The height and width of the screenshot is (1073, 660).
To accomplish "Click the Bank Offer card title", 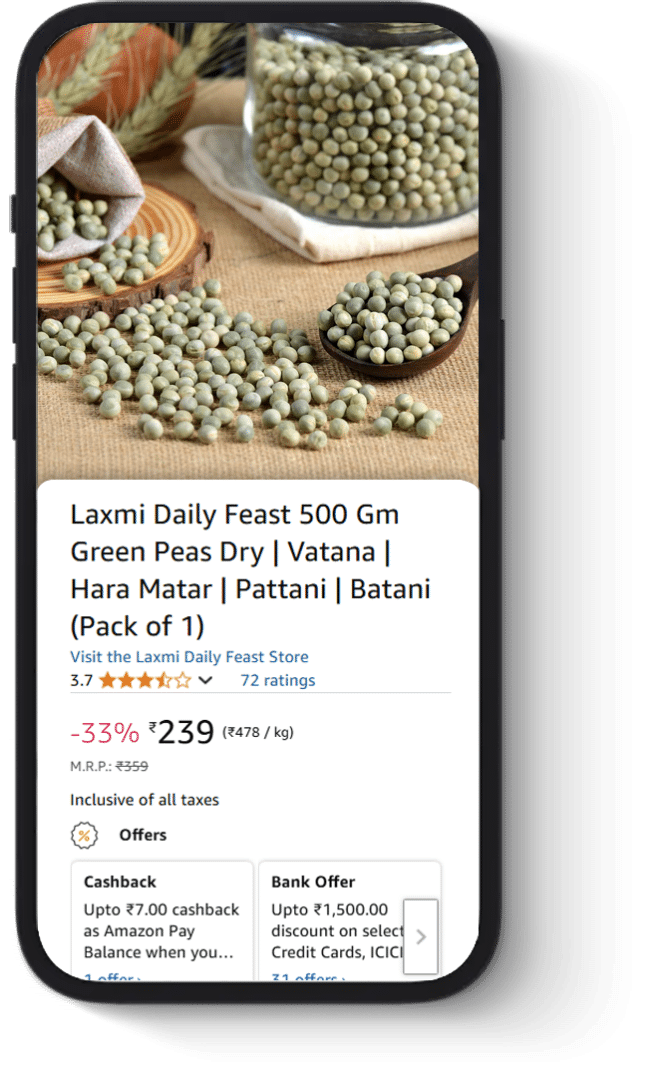I will click(313, 882).
